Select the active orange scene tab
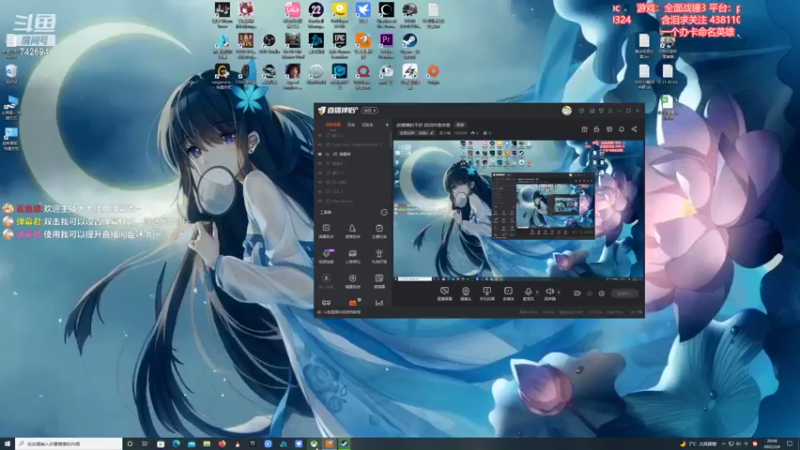800x450 pixels. pyautogui.click(x=333, y=125)
